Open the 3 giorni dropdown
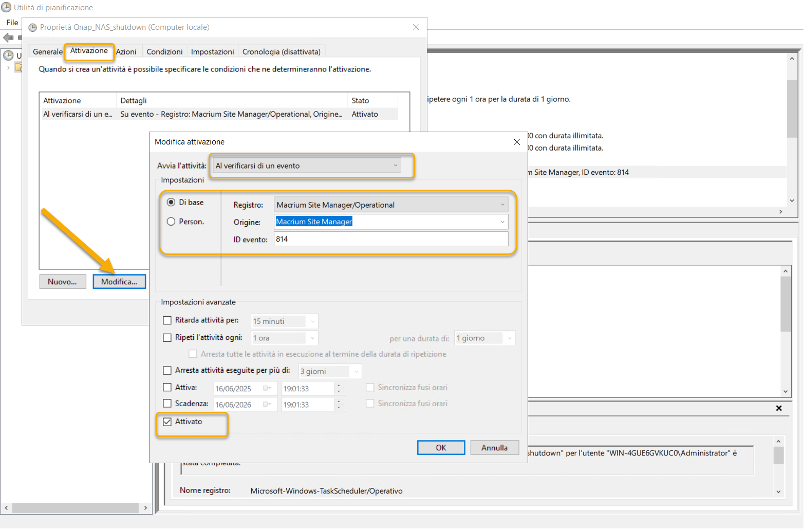The image size is (805, 530). 329,371
